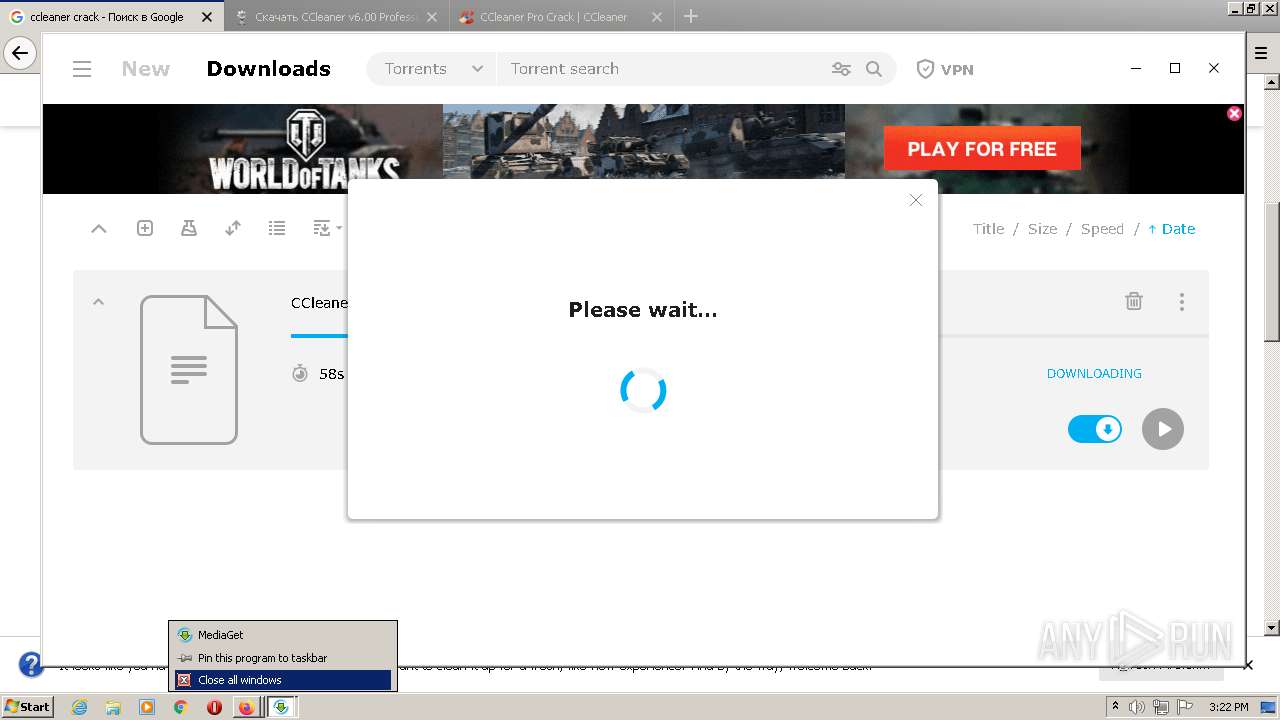Sort downloads by Title
Screen dimensions: 1280x720
tap(988, 229)
